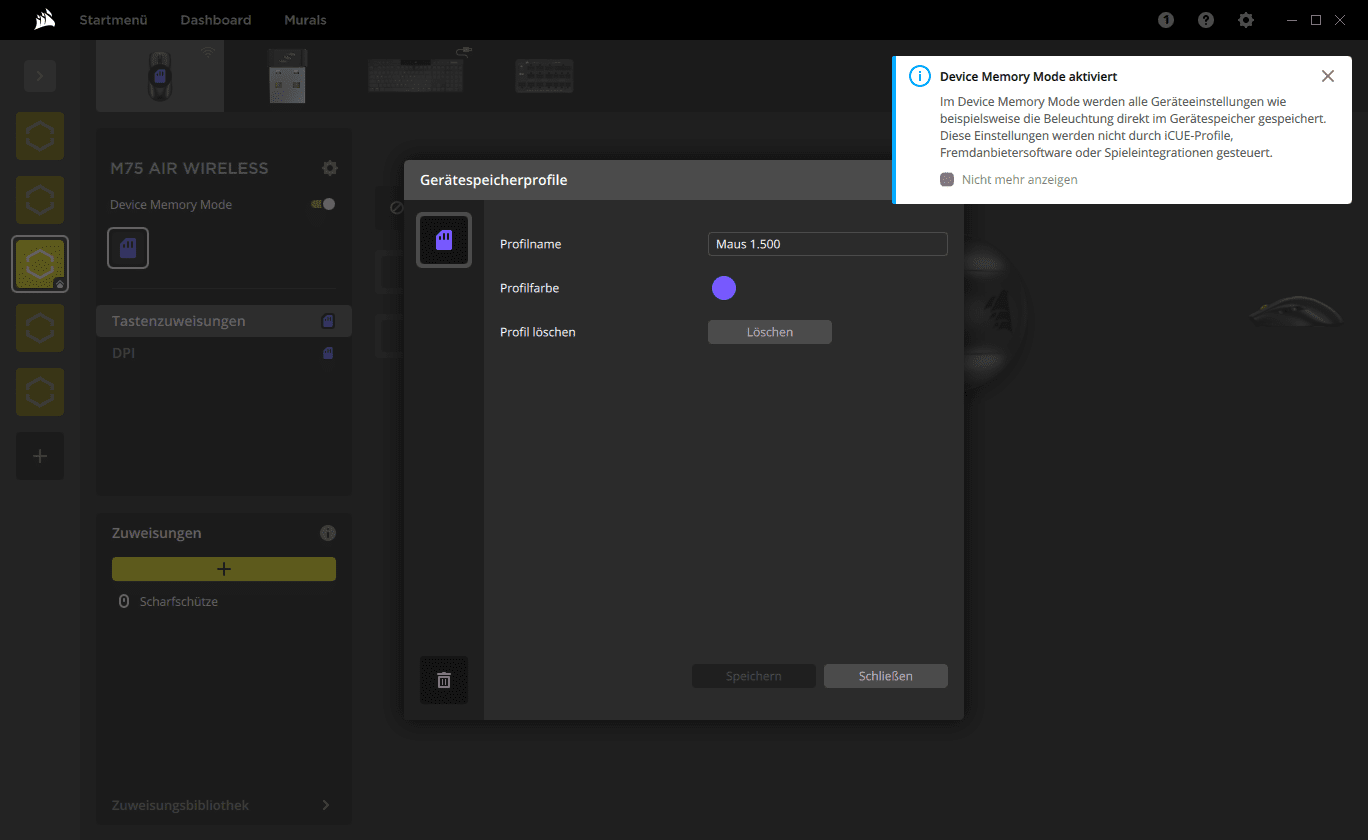
Task: Open Dashboard tab
Action: (216, 20)
